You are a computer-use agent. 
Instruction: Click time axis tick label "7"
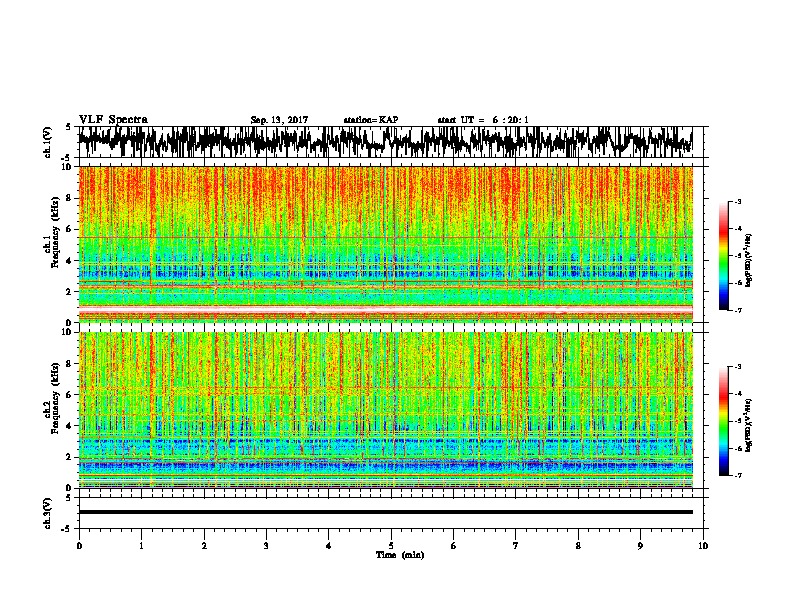[516, 546]
